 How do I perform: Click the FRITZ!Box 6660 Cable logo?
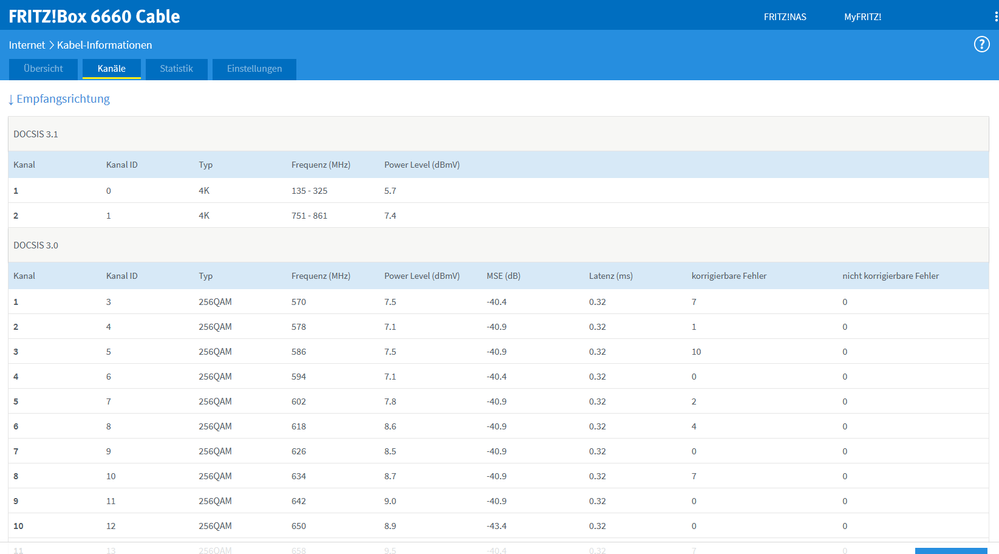click(95, 16)
